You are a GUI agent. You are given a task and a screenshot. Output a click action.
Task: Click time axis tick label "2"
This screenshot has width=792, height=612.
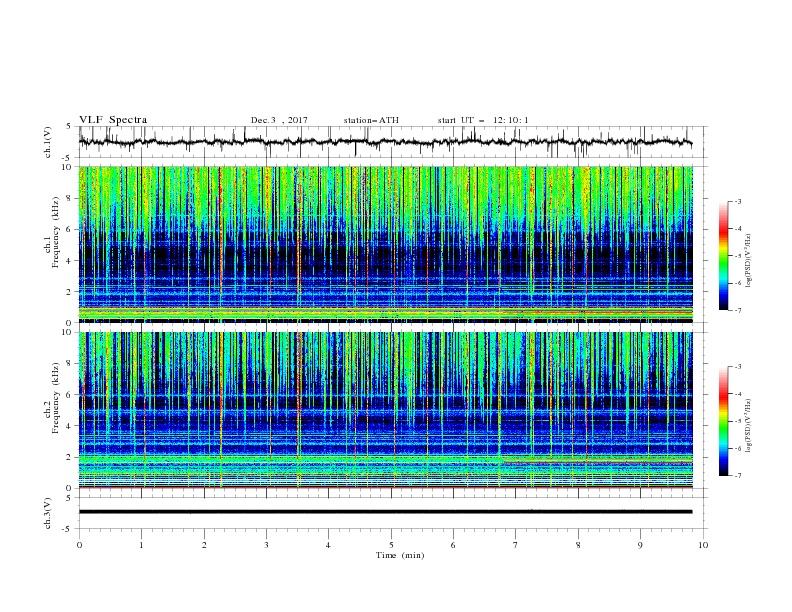204,545
